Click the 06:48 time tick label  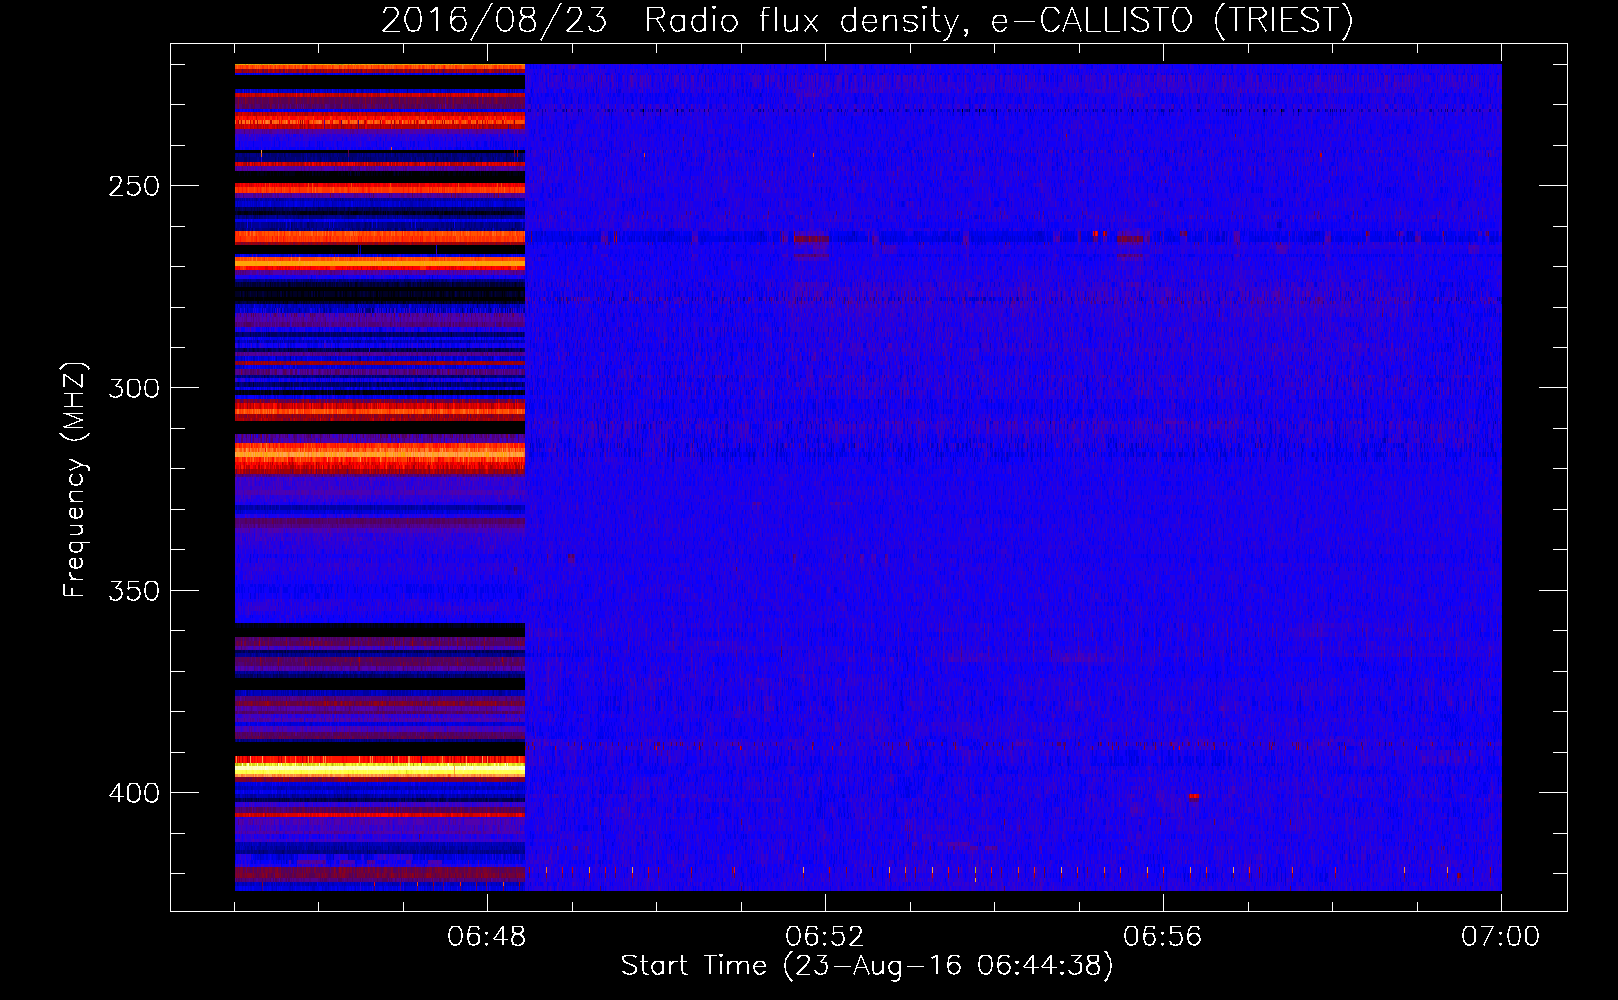pos(487,936)
